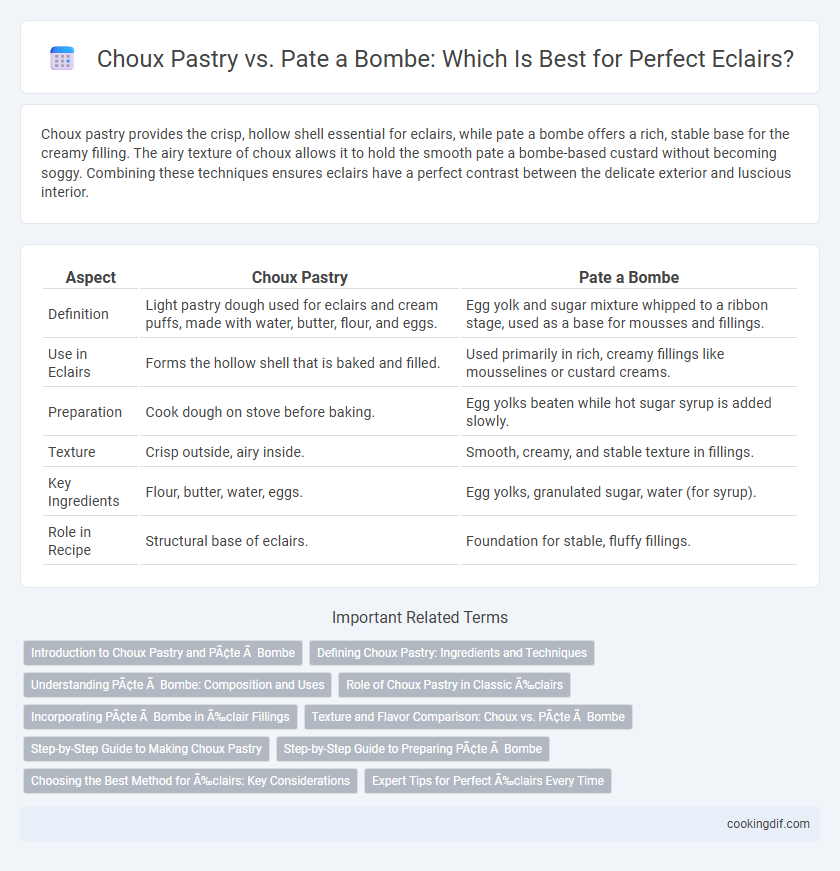Select 'Defining Choux Pastry: Ingredients and Techniques' tag
Image resolution: width=840 pixels, height=871 pixels.
pos(452,653)
